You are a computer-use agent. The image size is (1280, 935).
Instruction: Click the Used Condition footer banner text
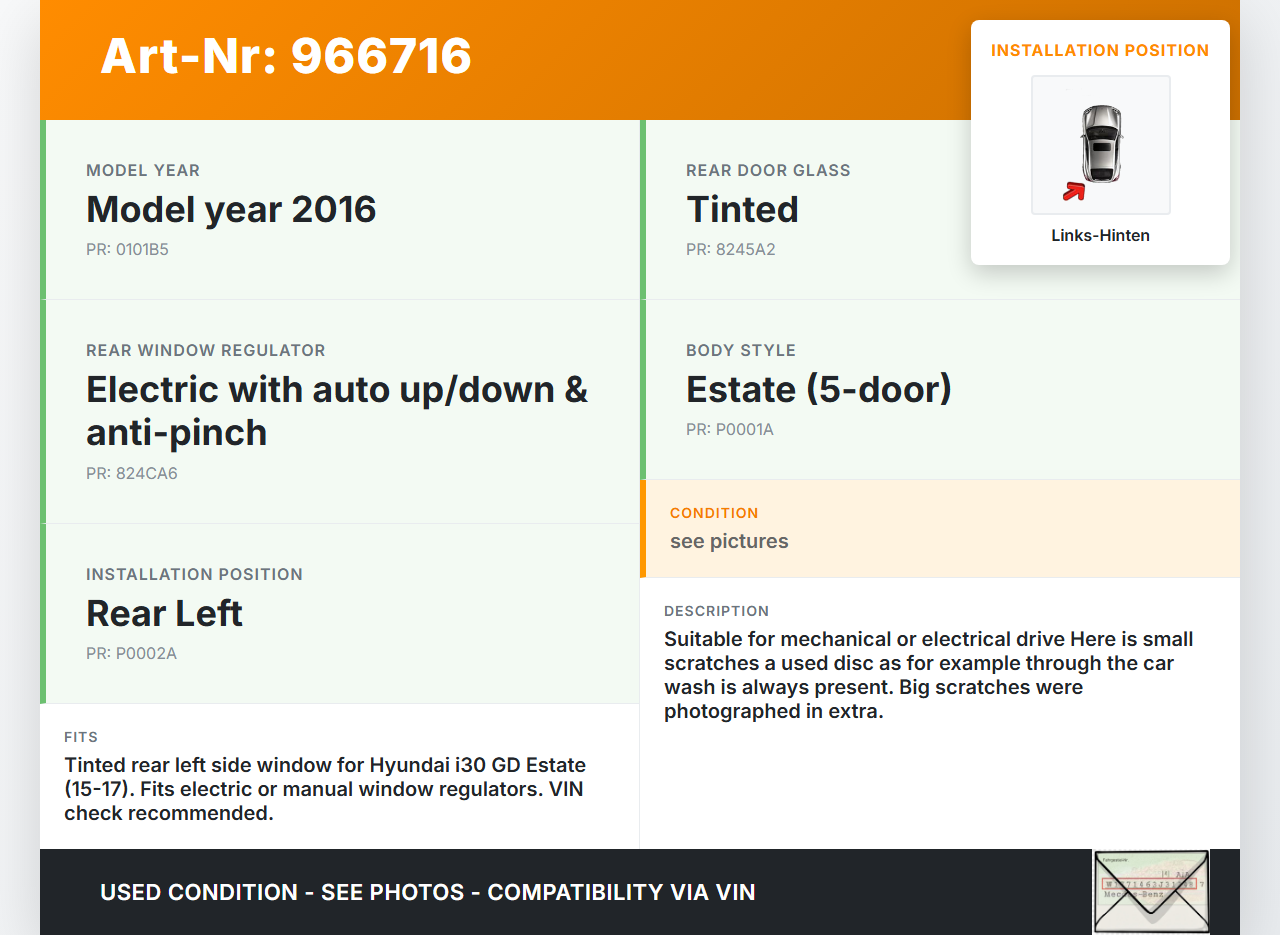(x=427, y=892)
